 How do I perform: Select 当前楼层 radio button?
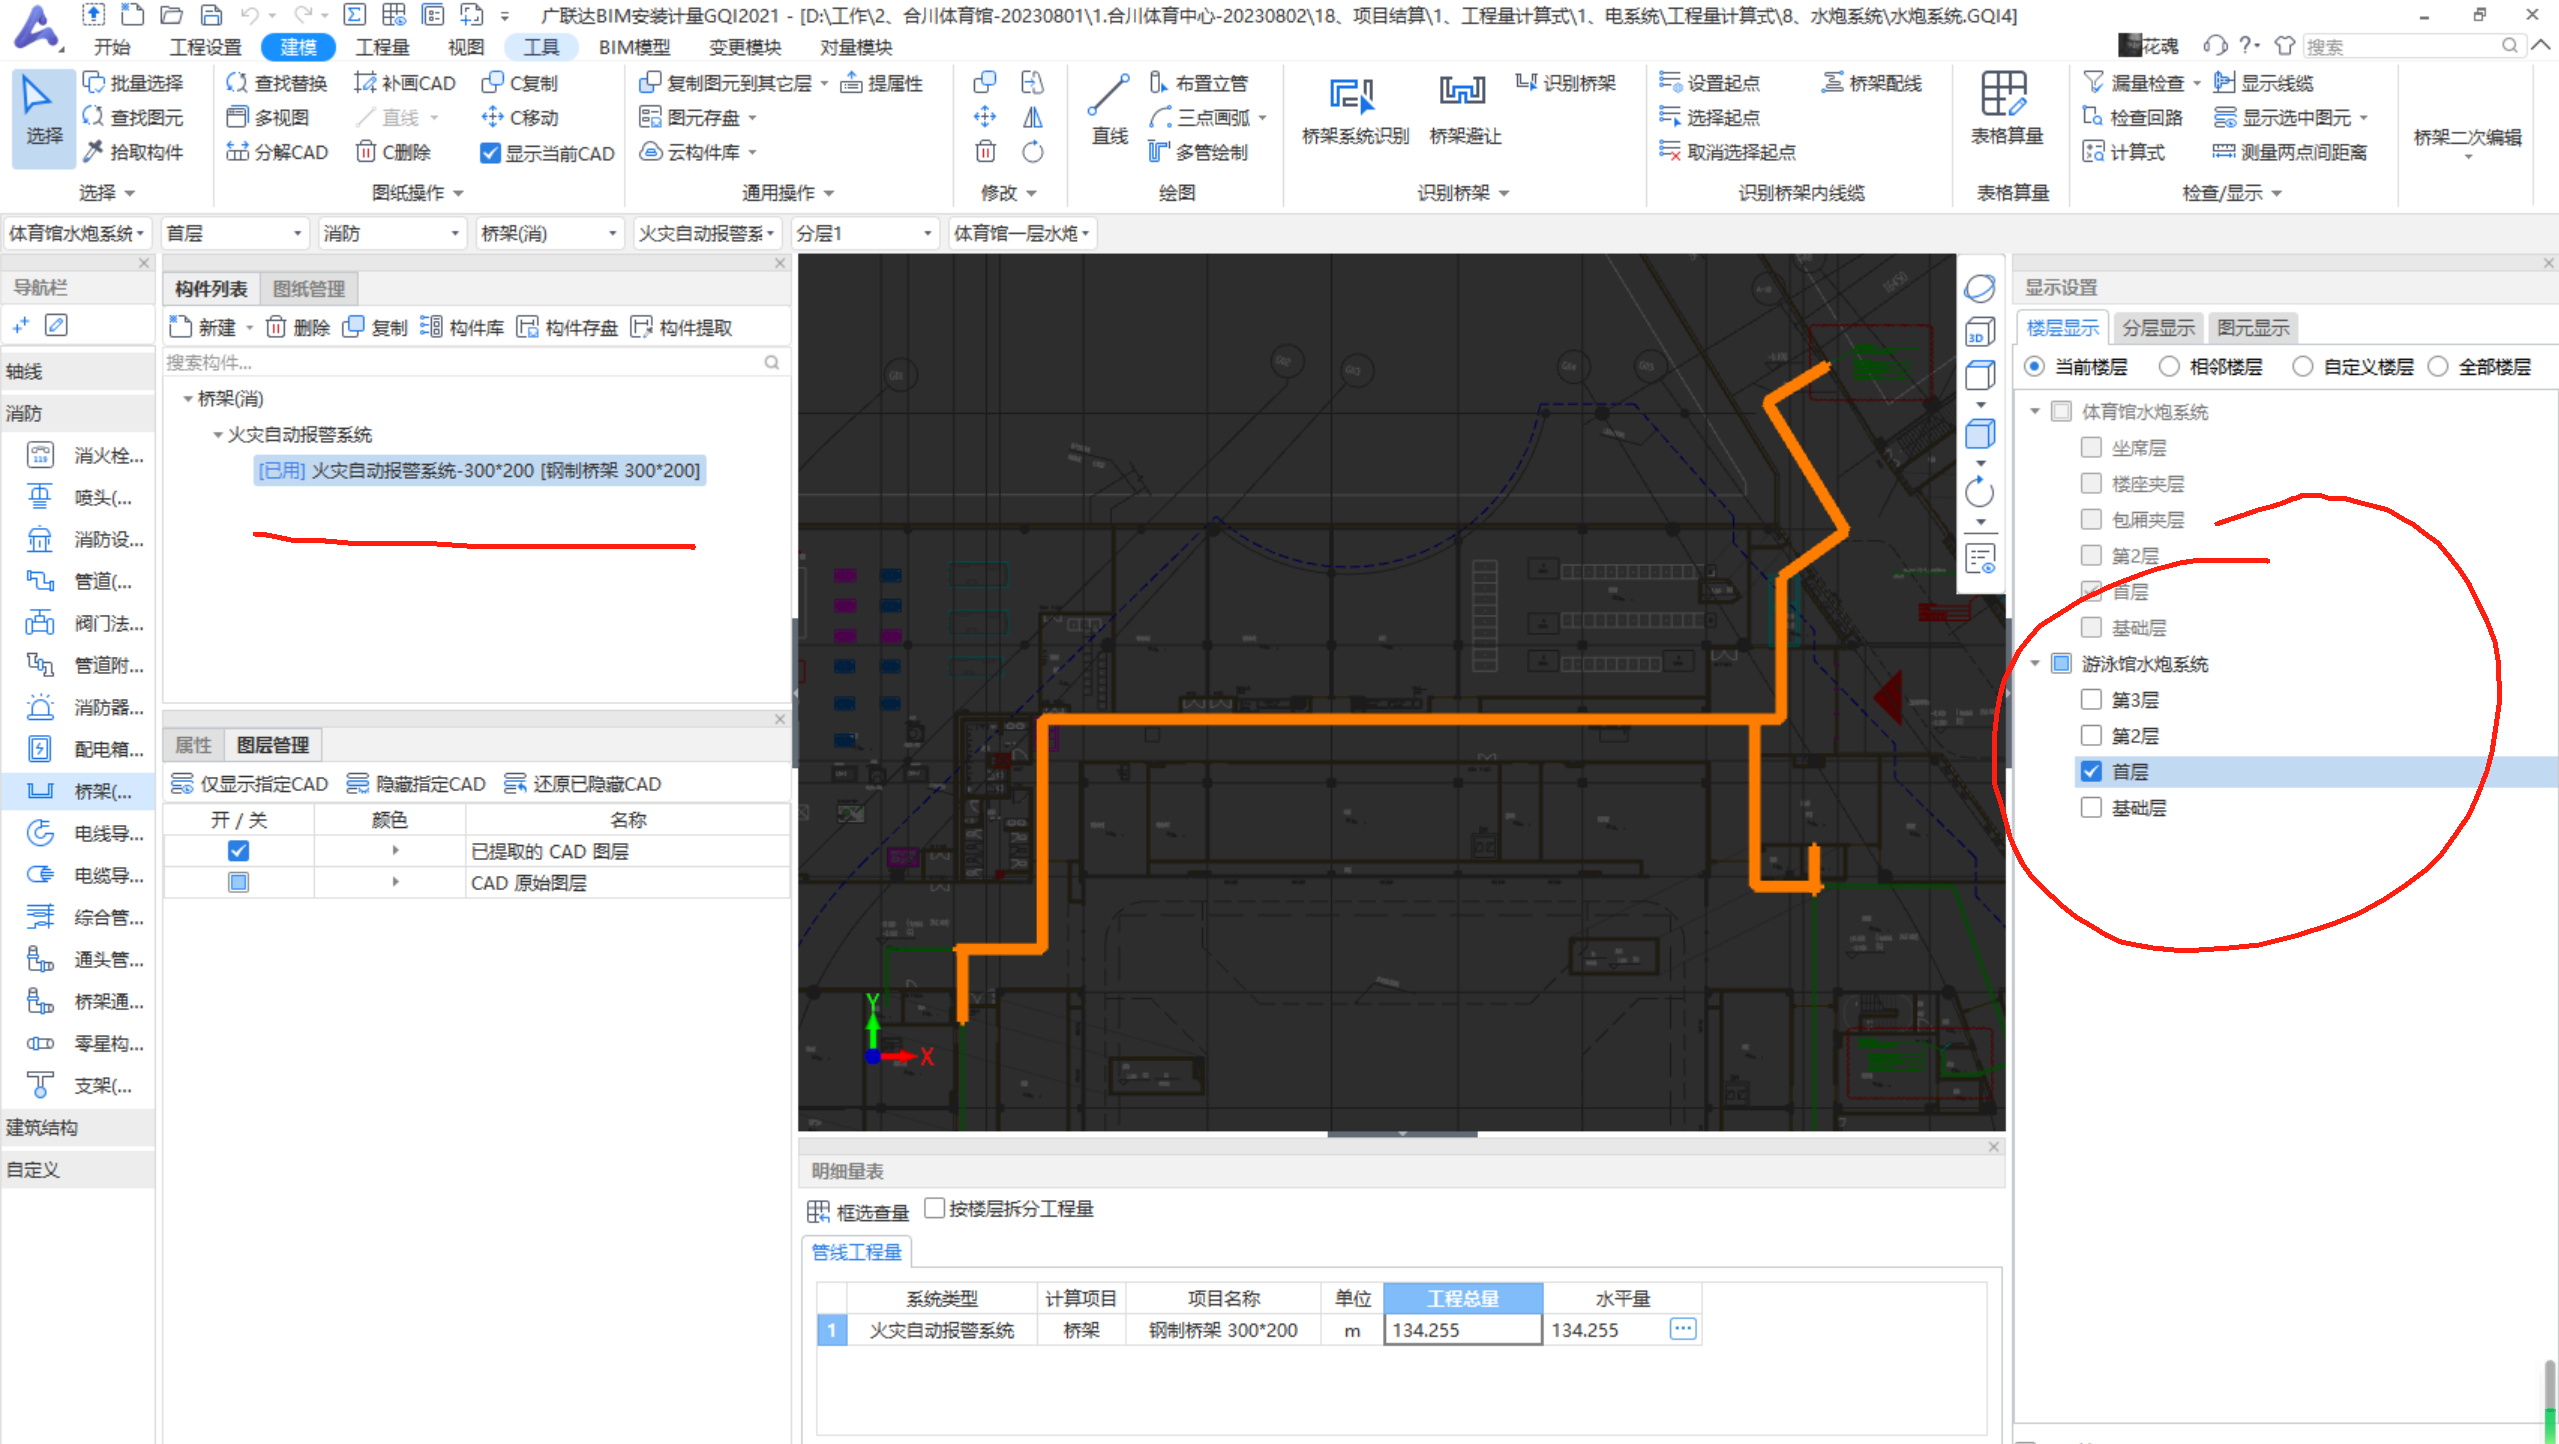[x=2034, y=367]
